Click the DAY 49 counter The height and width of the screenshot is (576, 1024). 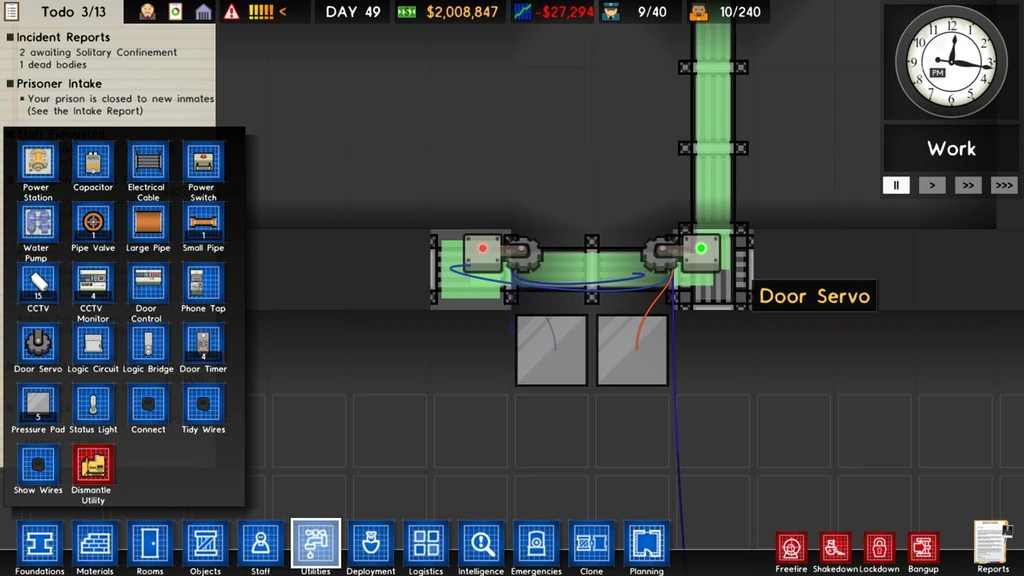pos(353,12)
